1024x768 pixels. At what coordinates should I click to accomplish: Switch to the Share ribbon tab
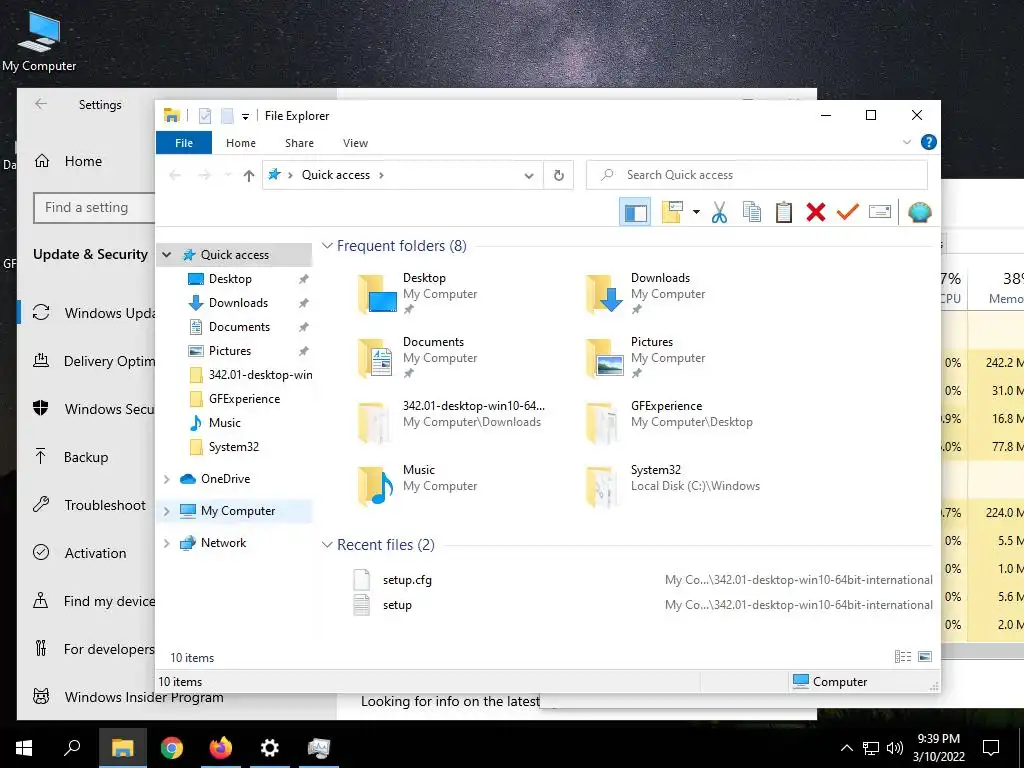[299, 143]
